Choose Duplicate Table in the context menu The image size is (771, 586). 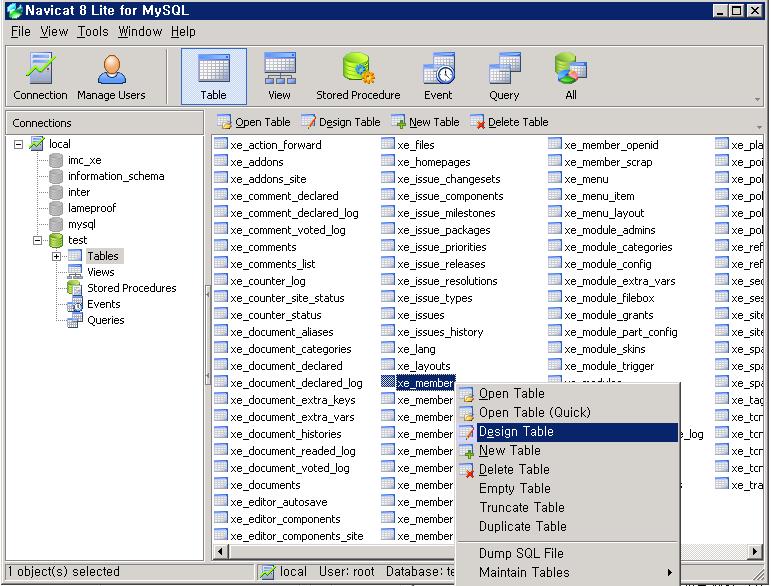pyautogui.click(x=568, y=527)
